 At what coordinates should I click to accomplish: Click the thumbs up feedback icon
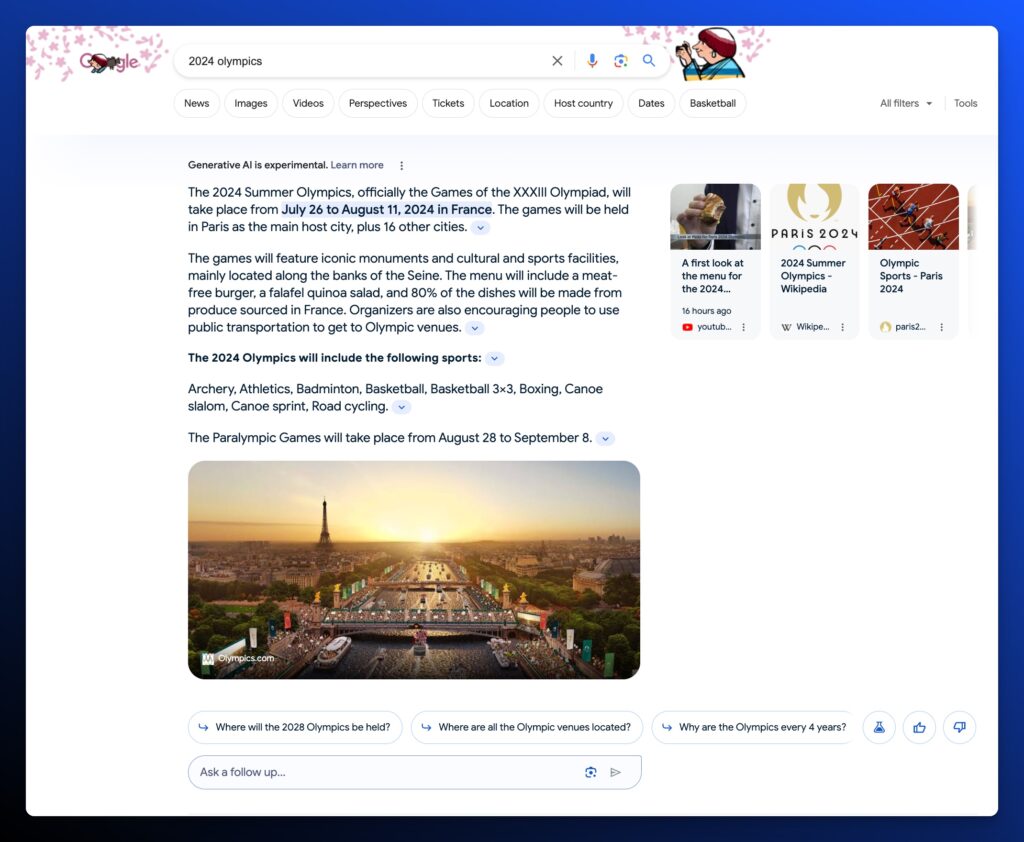click(x=919, y=727)
